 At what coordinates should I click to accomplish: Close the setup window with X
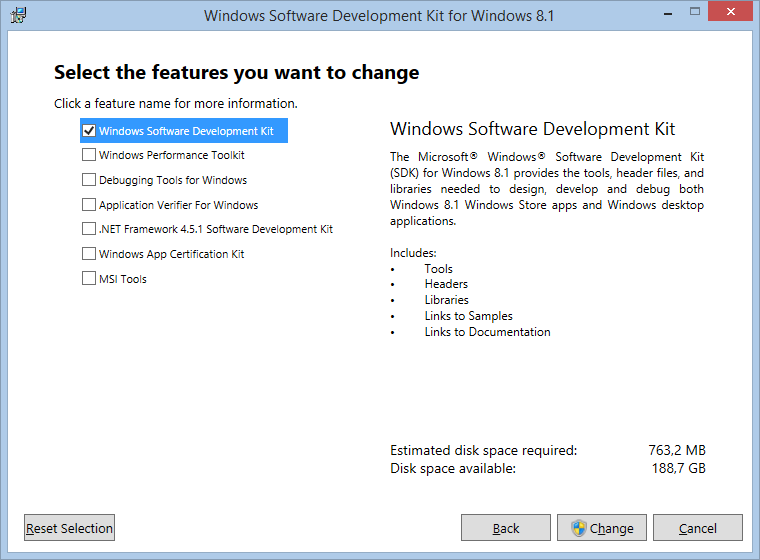730,12
